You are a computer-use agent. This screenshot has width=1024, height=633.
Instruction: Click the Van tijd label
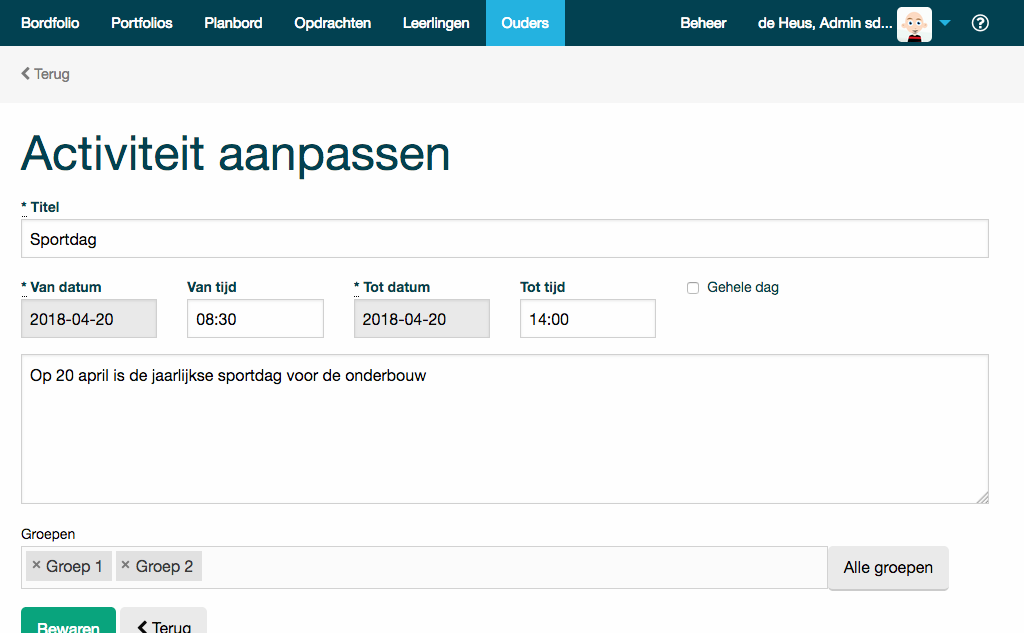212,287
